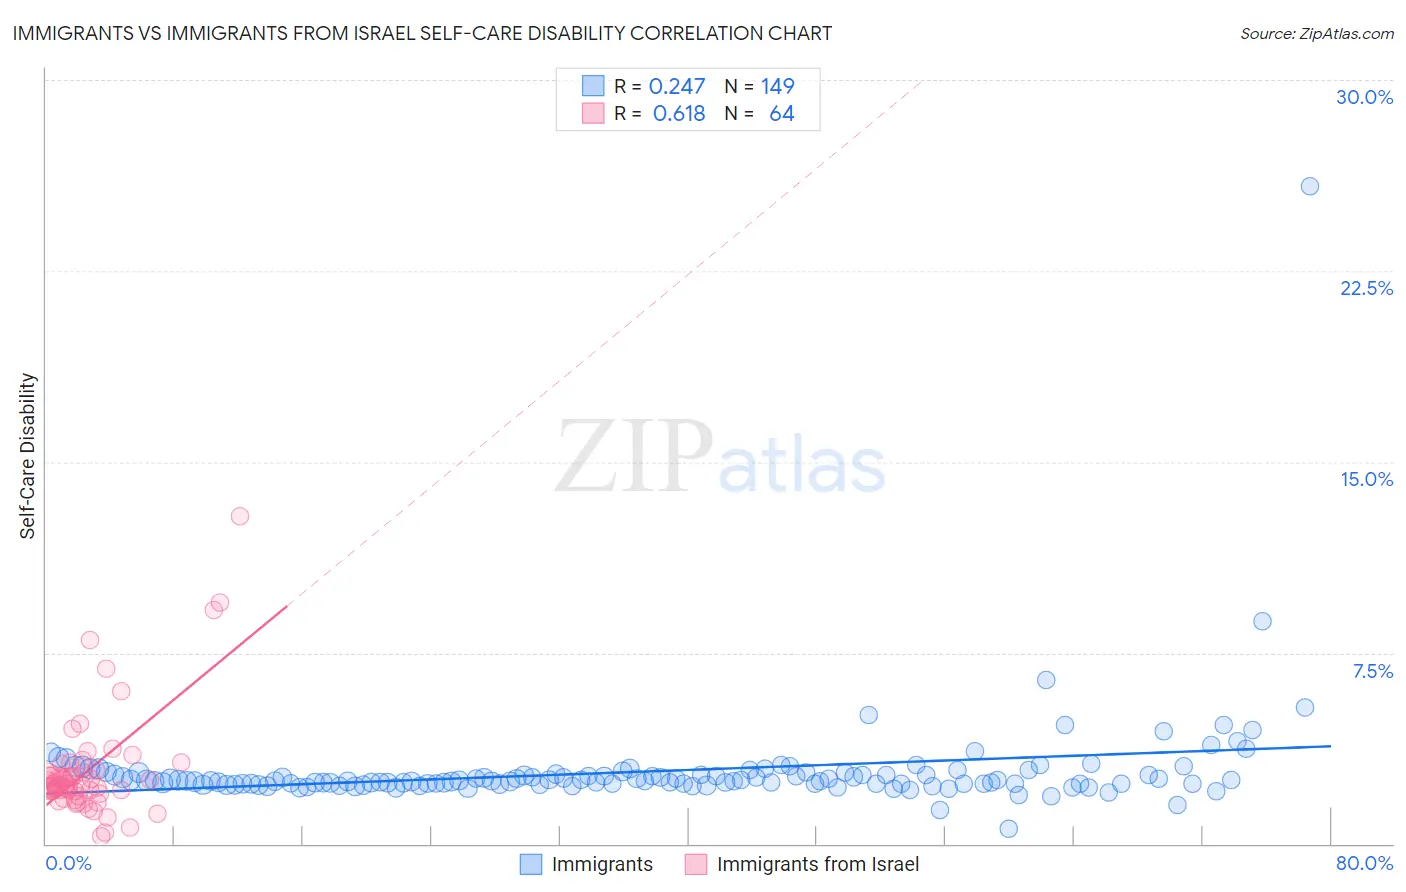Select the Immigrants from Israel legend label
Screen dimensions: 1406x892
(x=818, y=864)
